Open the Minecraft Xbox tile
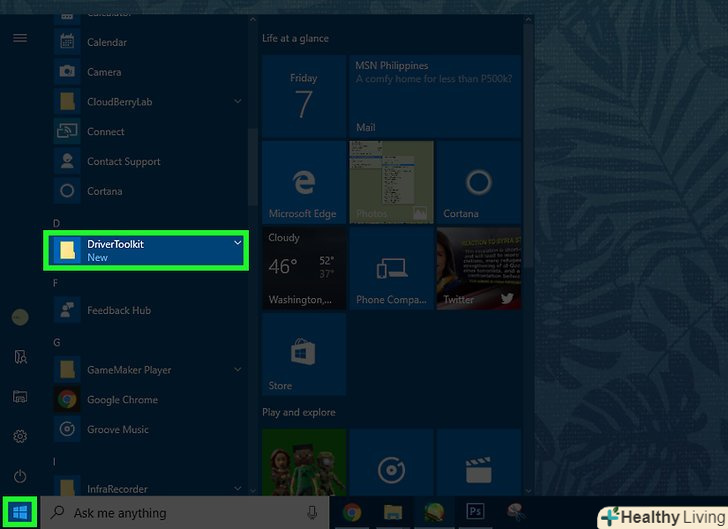Screen dimensions: 728x529 (x=304, y=463)
